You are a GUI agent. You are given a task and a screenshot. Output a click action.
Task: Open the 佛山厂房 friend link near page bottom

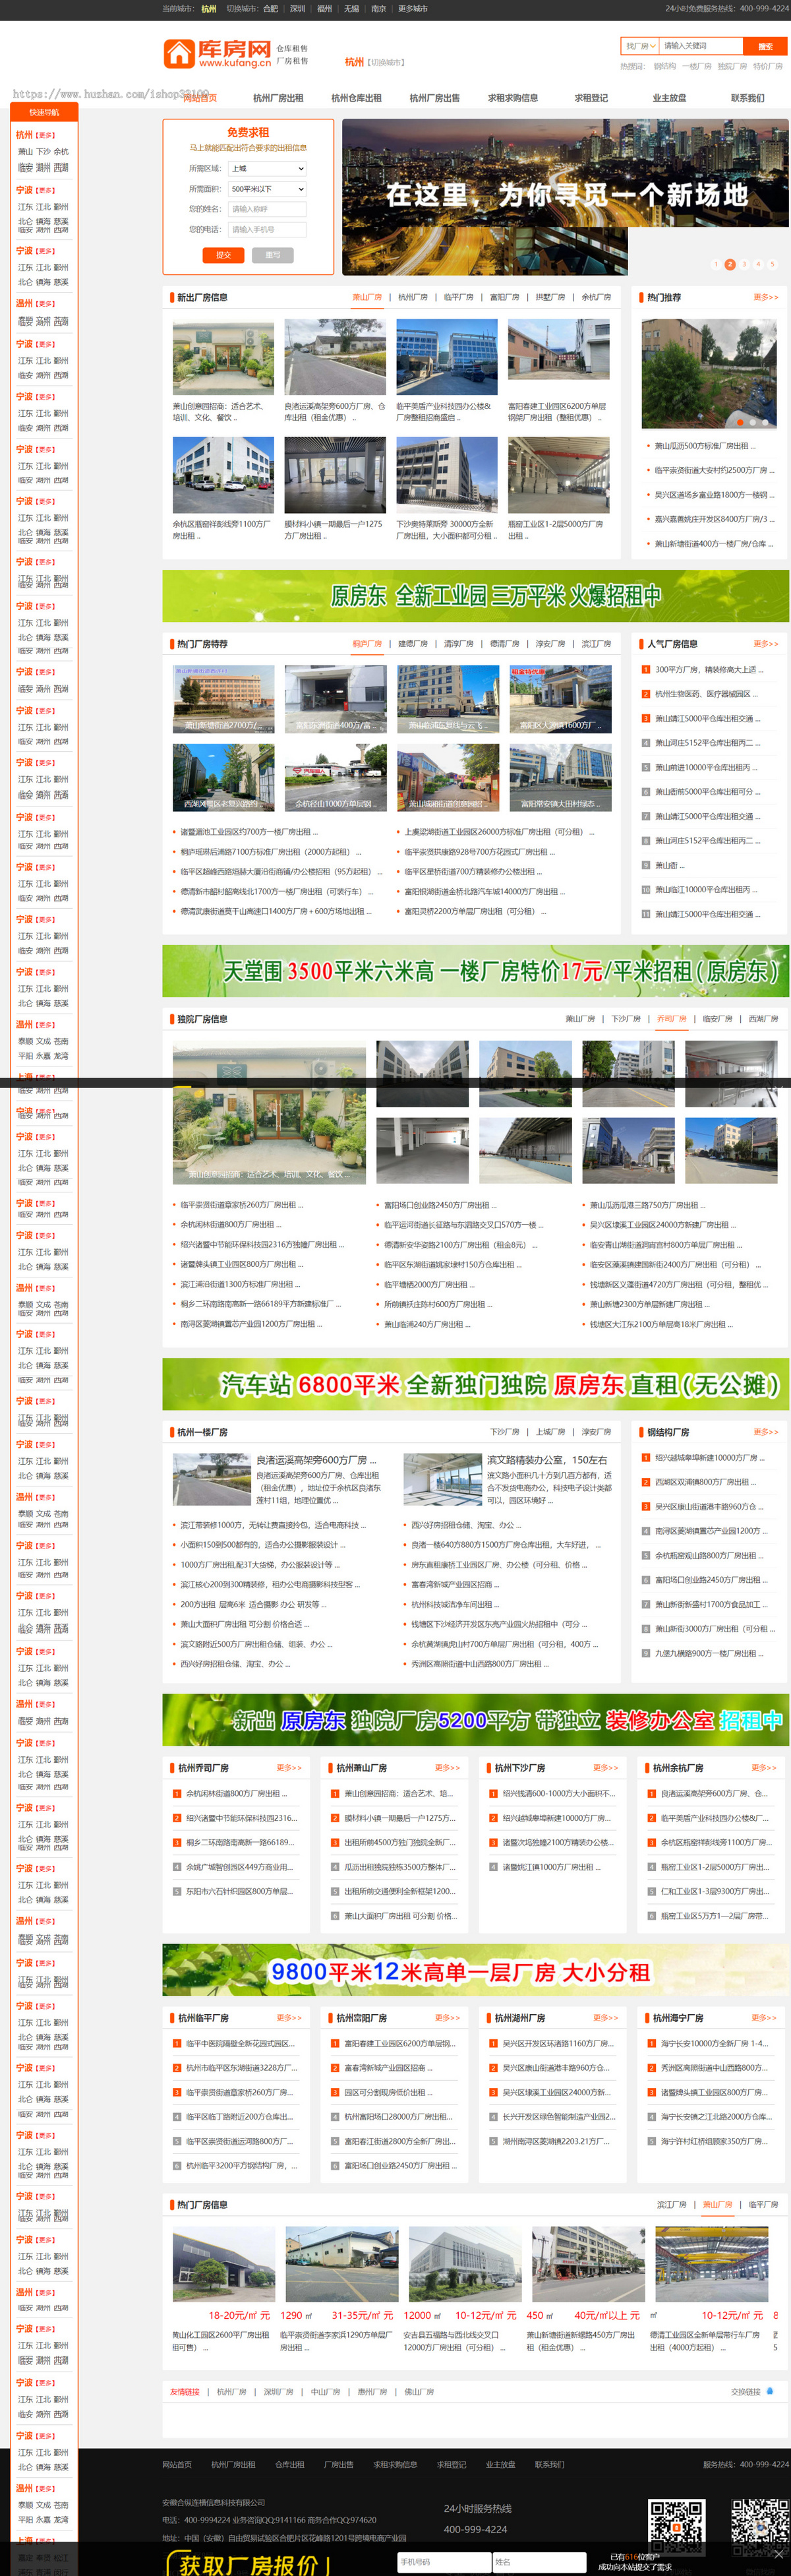click(419, 2392)
